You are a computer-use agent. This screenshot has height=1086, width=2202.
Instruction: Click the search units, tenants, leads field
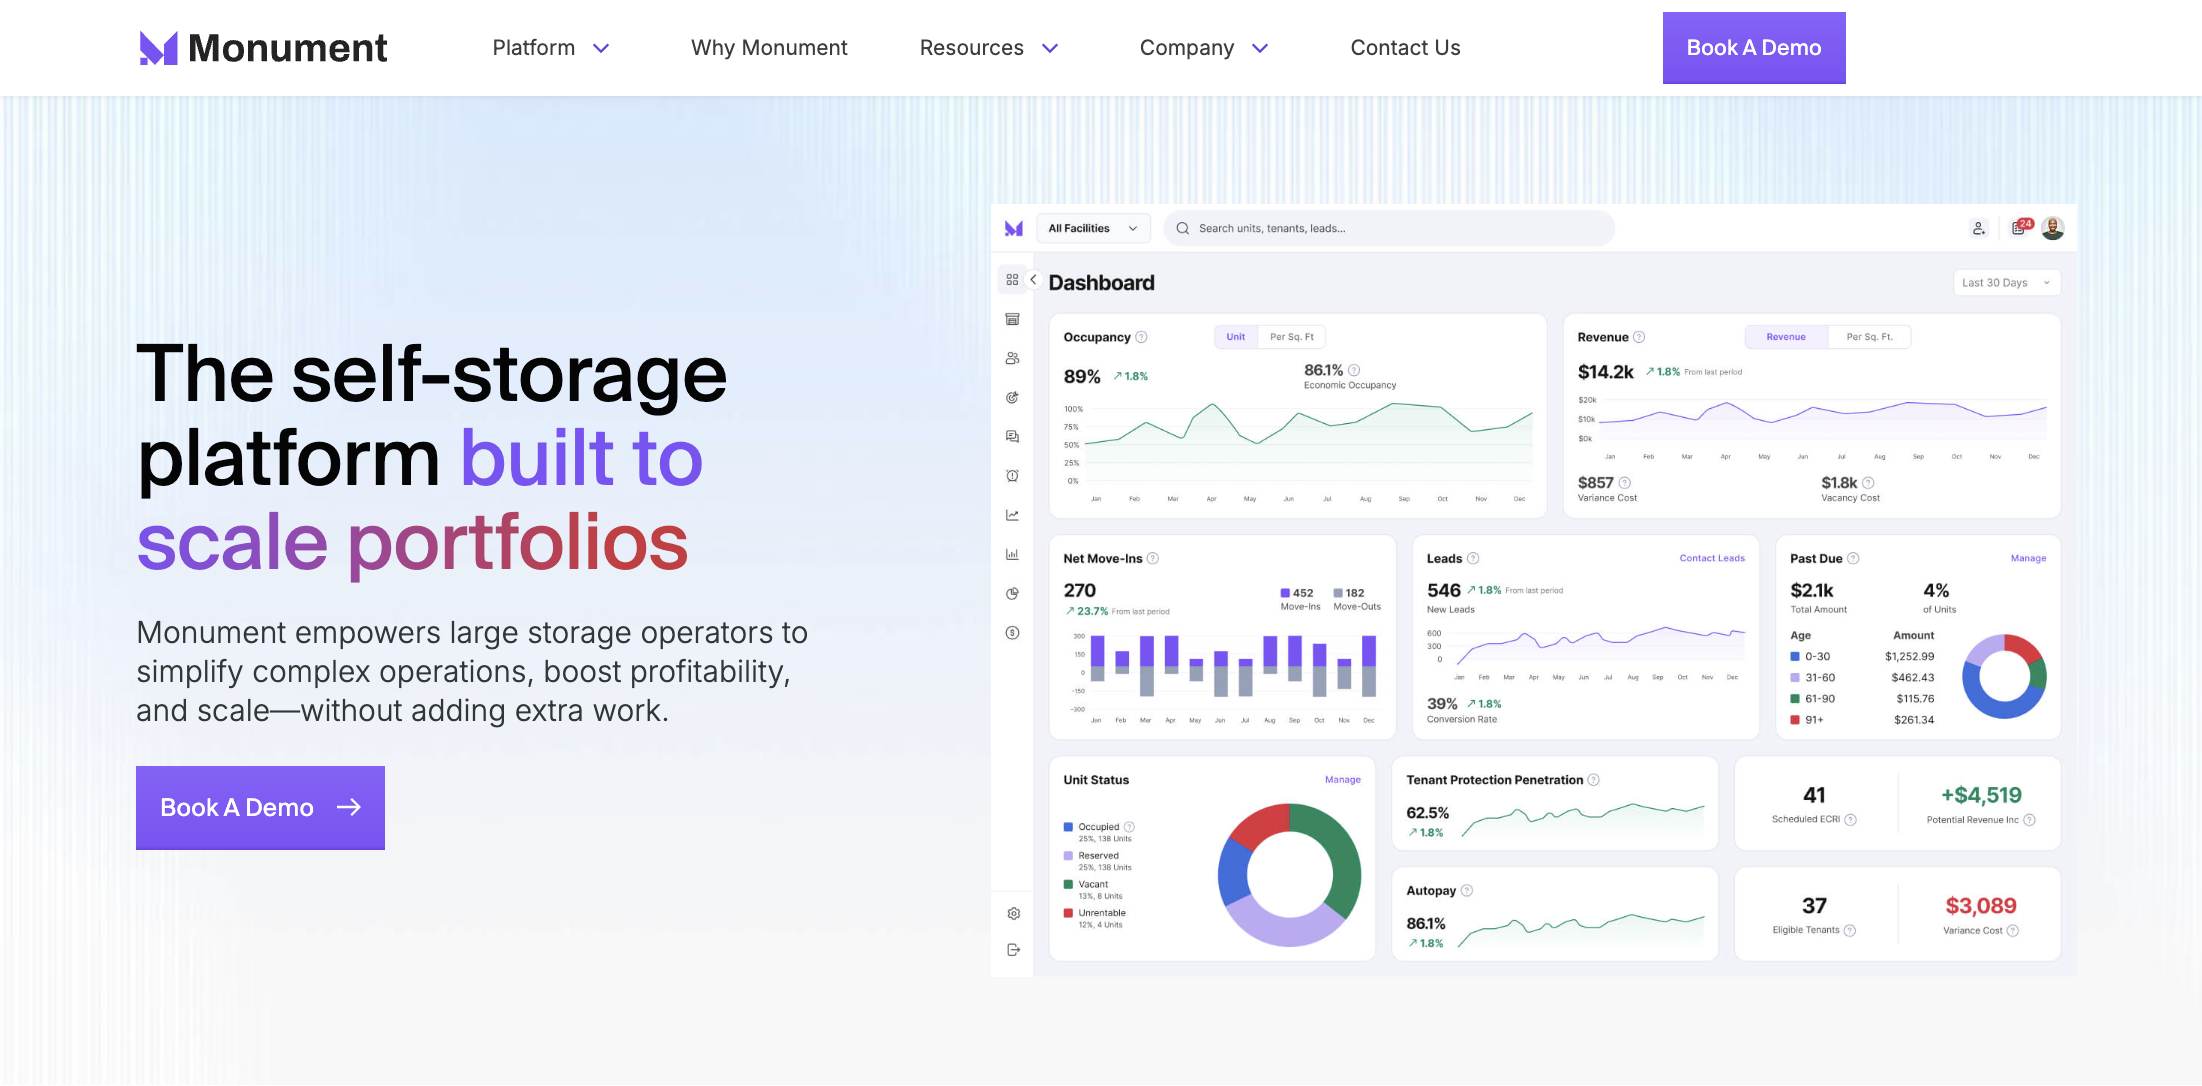(1390, 228)
